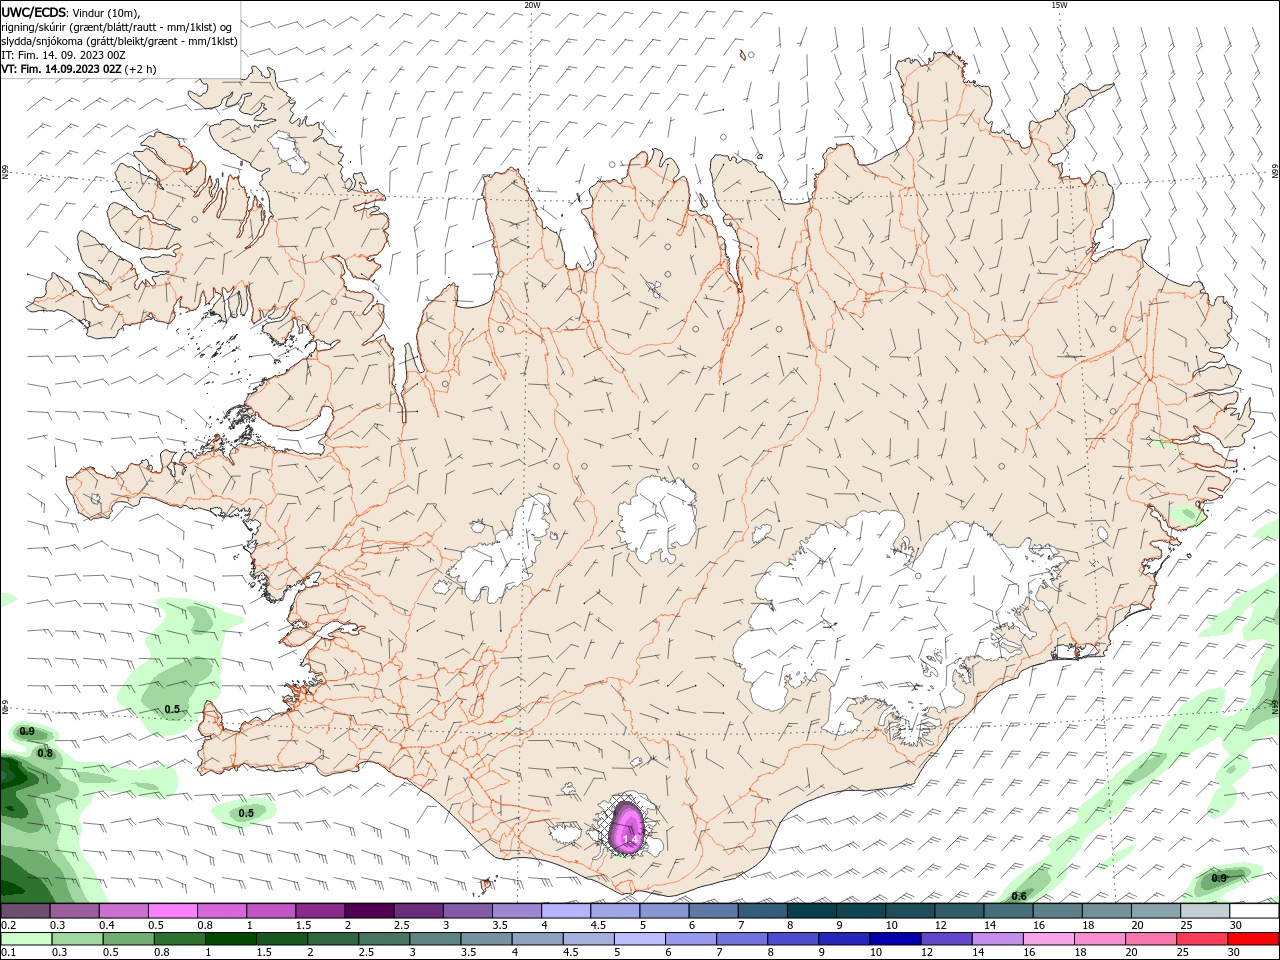1280x960 pixels.
Task: Pick the dark teal swatch labeled 8 in the snow scale
Action: [811, 911]
